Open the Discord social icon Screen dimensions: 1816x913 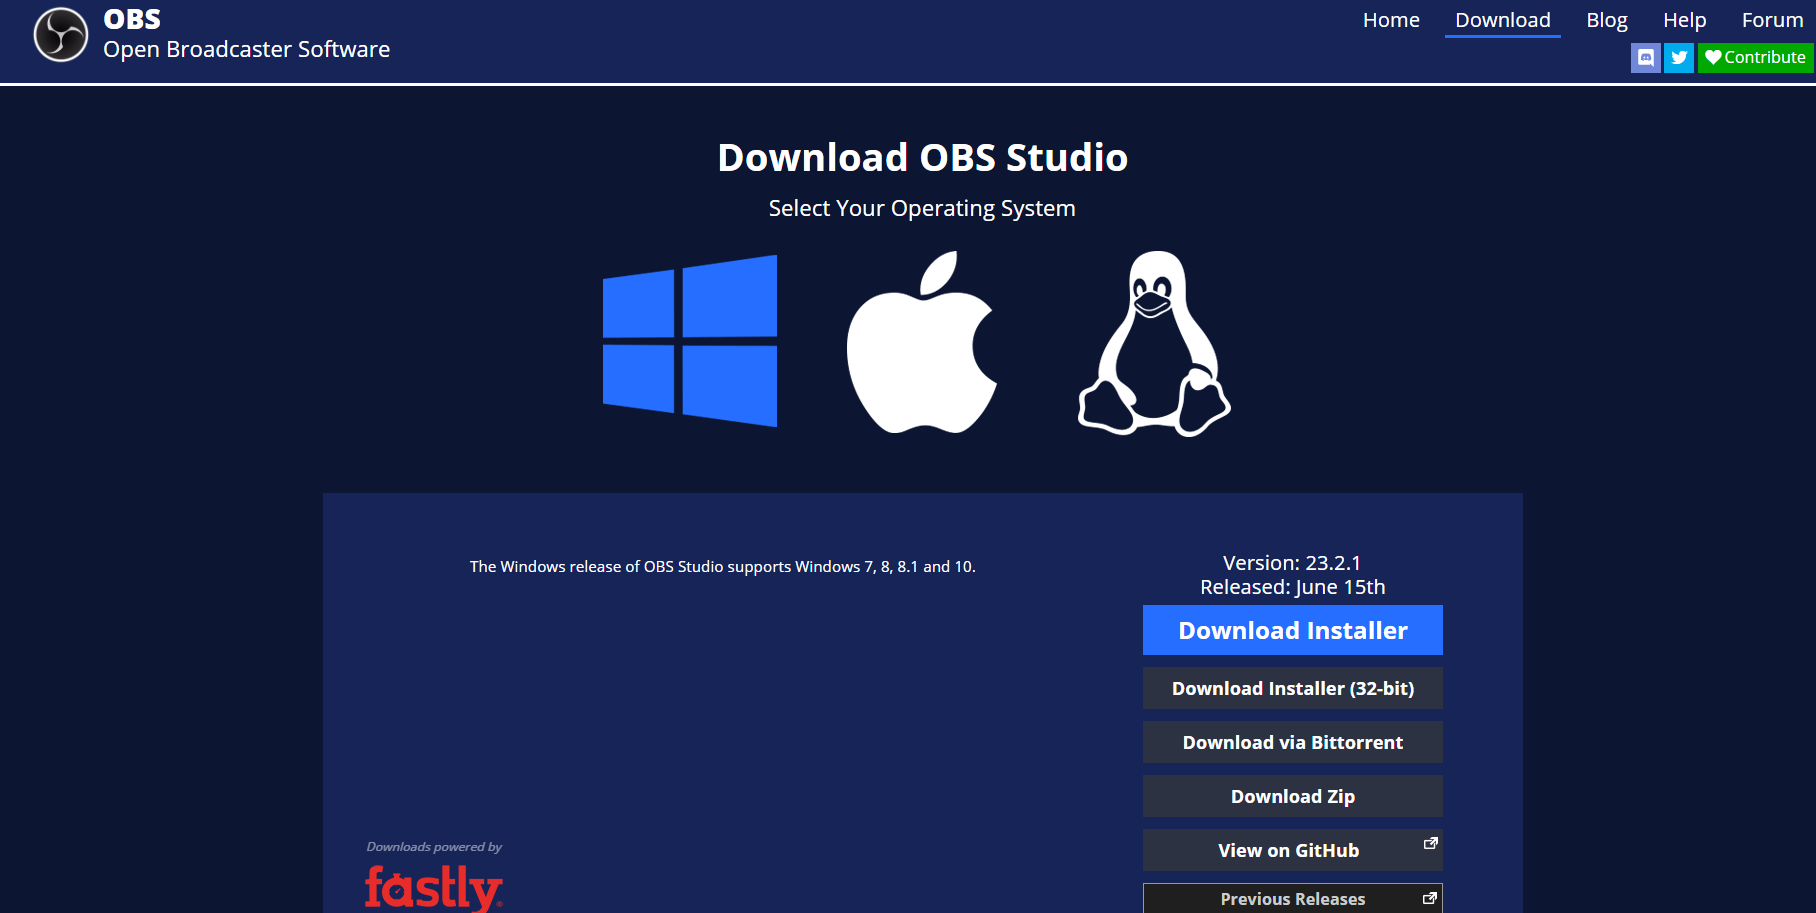pos(1646,58)
